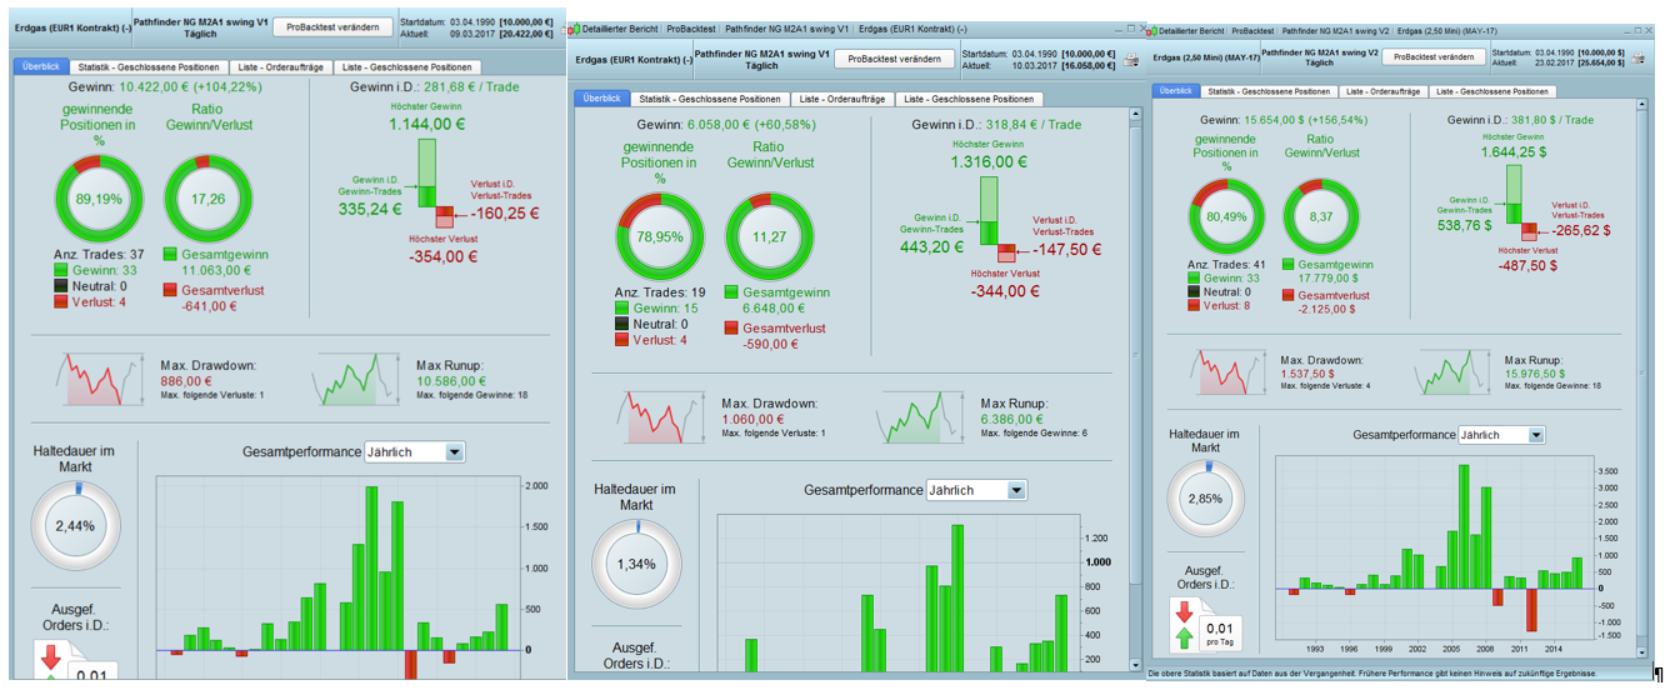Select the Überblick tab in the left window
The width and height of the screenshot is (1673, 694).
pyautogui.click(x=41, y=67)
